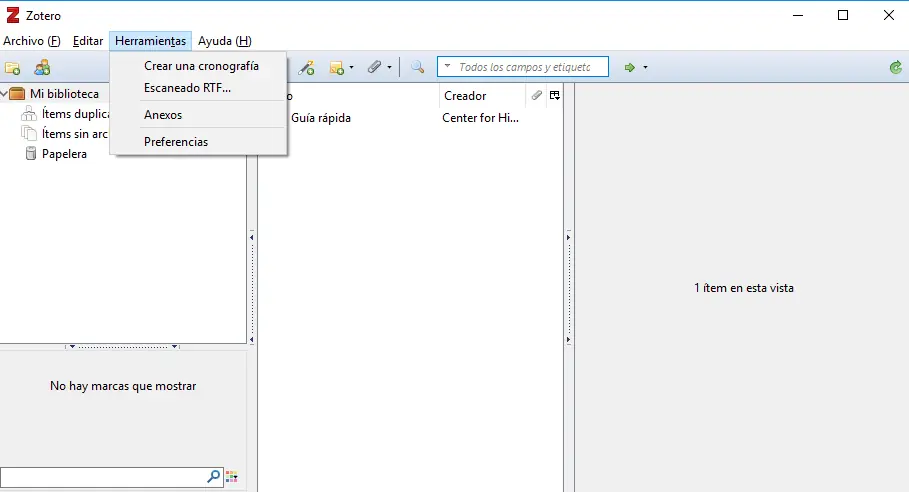The width and height of the screenshot is (909, 492).
Task: Click the new group library icon
Action: (42, 68)
